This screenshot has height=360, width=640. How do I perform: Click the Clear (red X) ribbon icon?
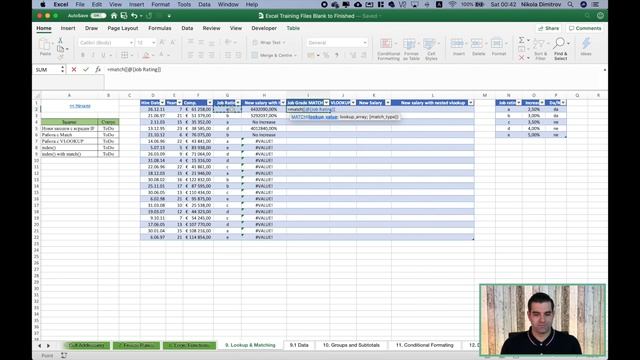[x=522, y=58]
